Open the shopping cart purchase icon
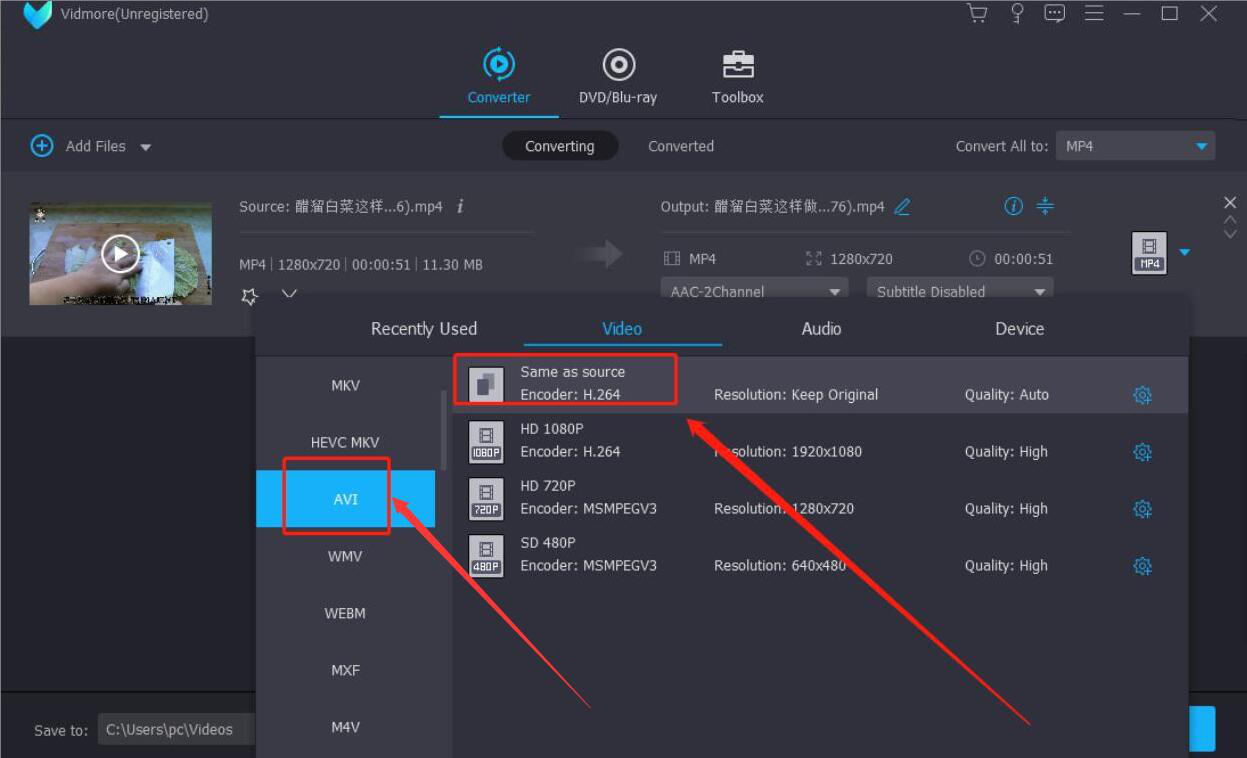This screenshot has width=1247, height=758. coord(977,13)
